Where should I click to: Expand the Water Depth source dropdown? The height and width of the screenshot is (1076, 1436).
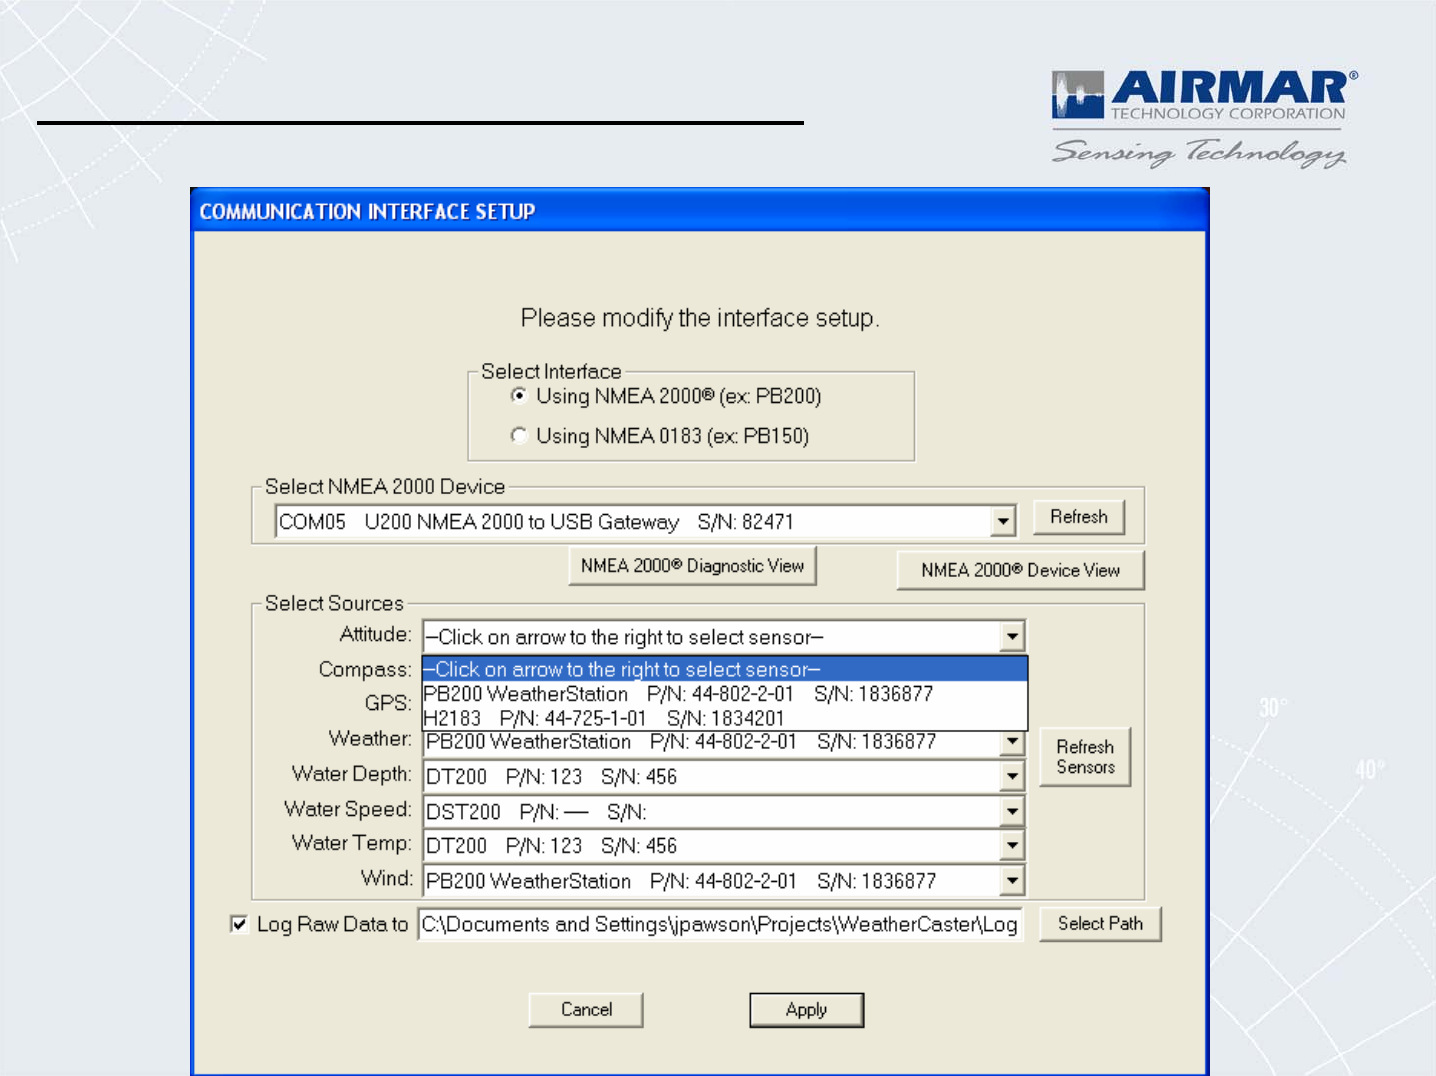coord(1012,776)
